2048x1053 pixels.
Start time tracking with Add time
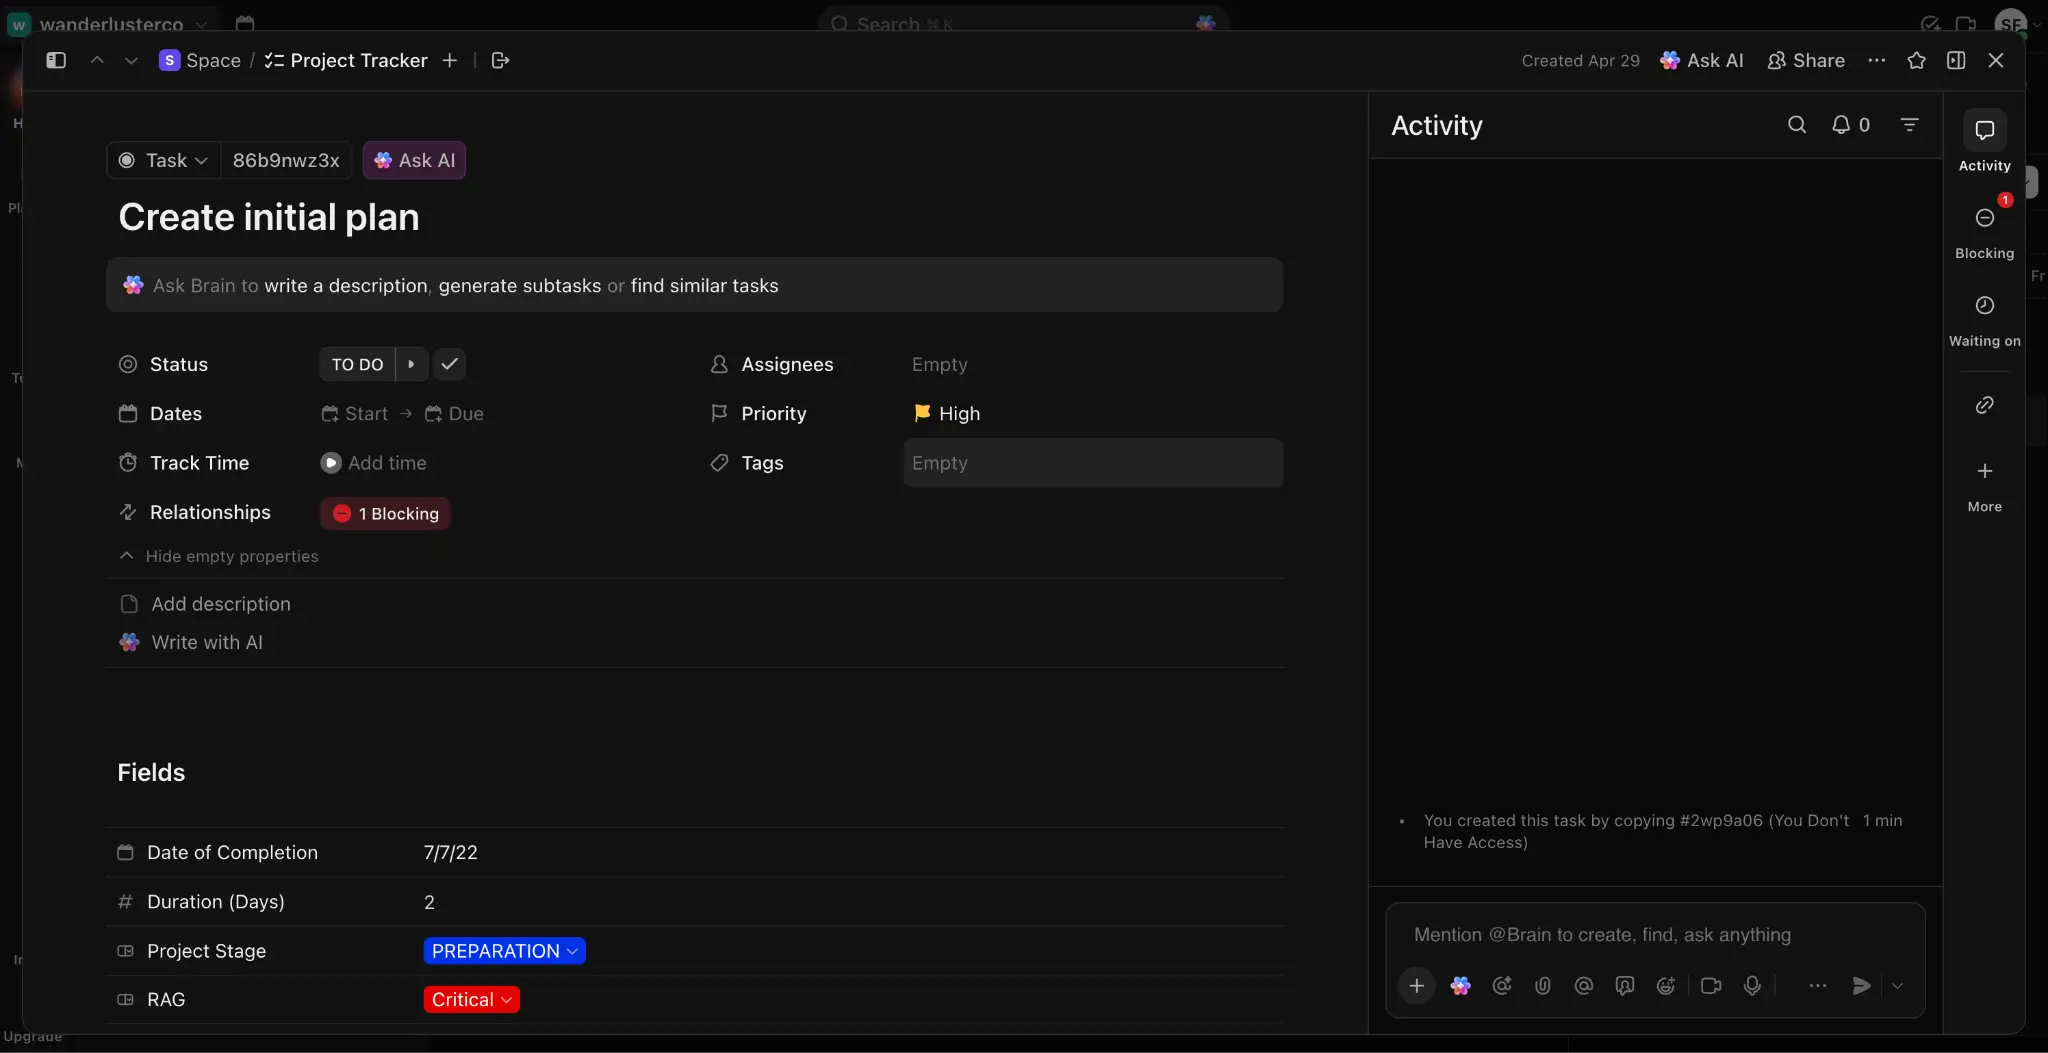[373, 462]
